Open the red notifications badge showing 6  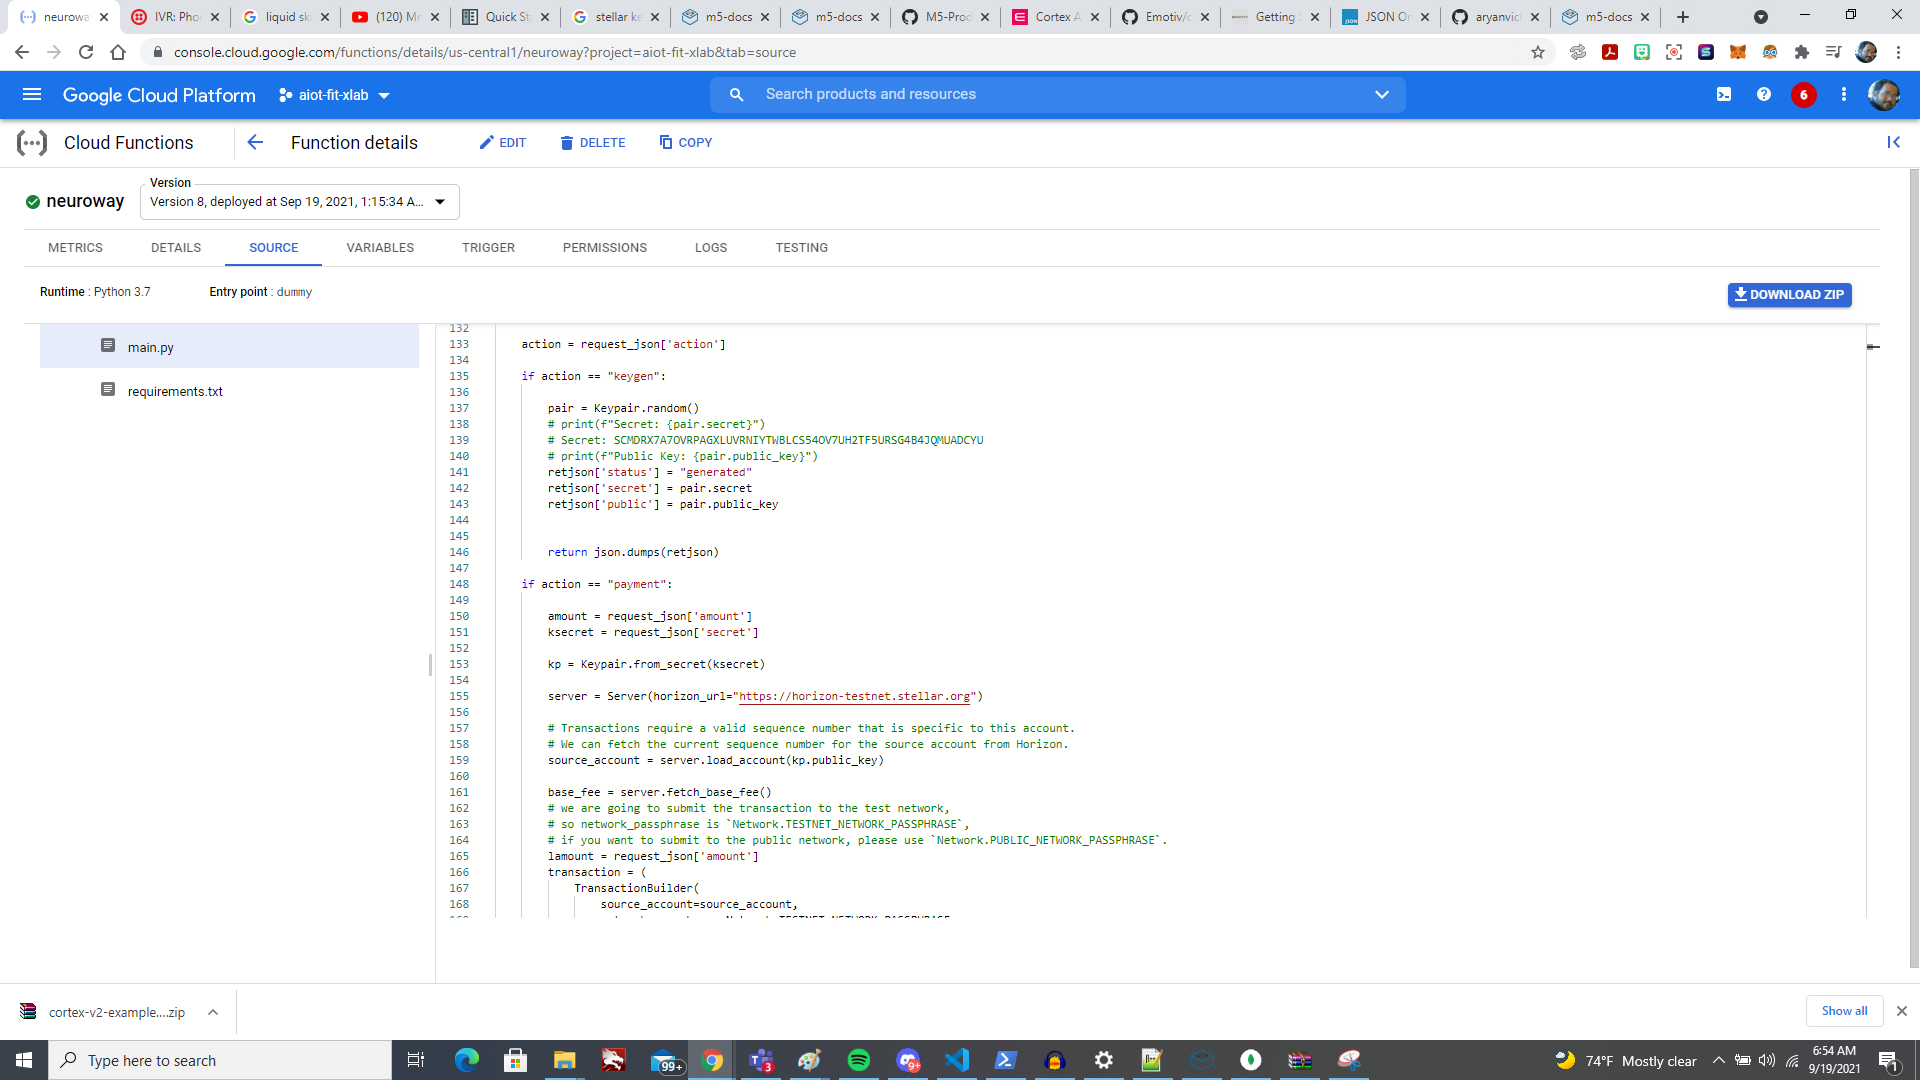click(1803, 94)
